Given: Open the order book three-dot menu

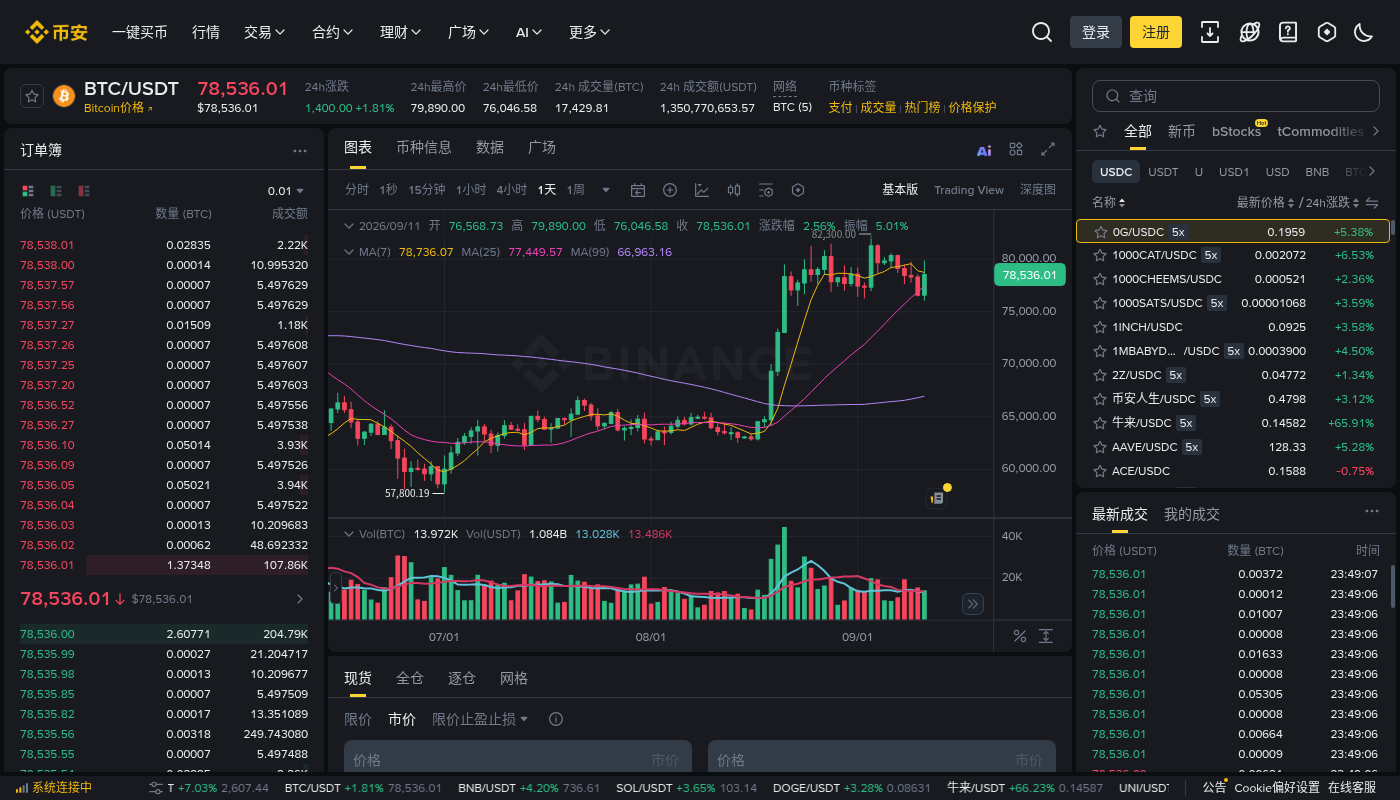Looking at the screenshot, I should (x=300, y=151).
